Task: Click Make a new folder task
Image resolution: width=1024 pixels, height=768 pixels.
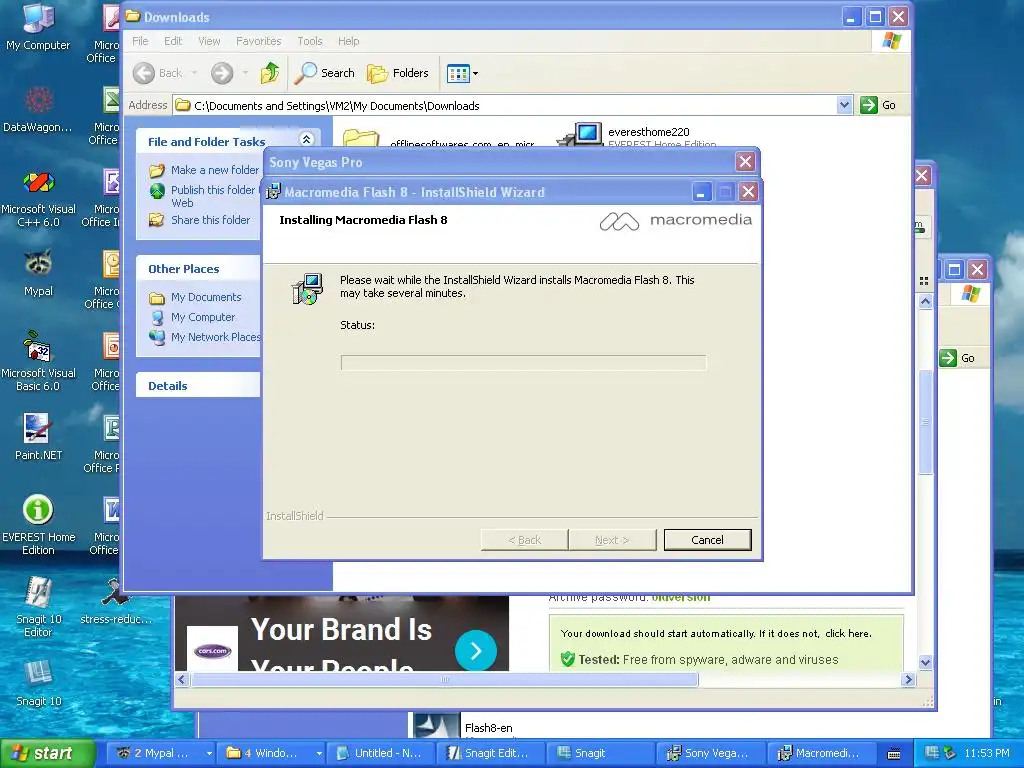Action: (204, 170)
